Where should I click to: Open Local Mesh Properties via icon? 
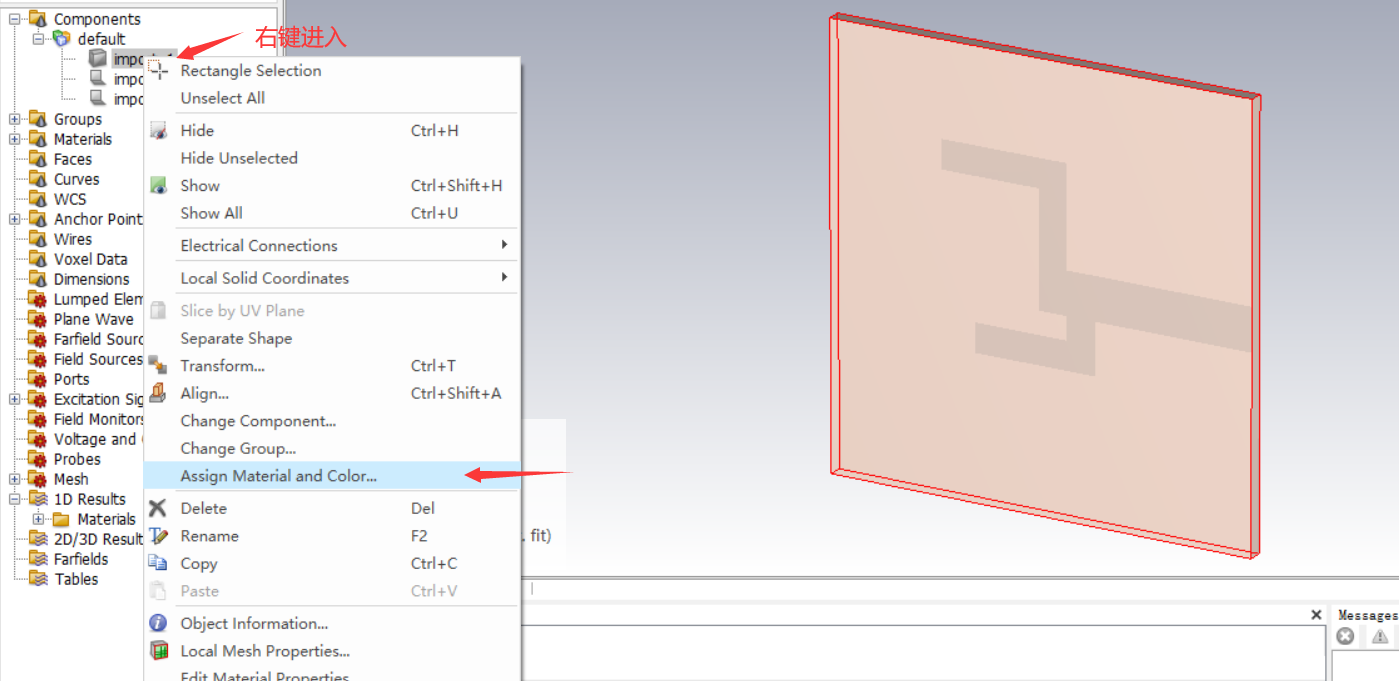pyautogui.click(x=158, y=651)
